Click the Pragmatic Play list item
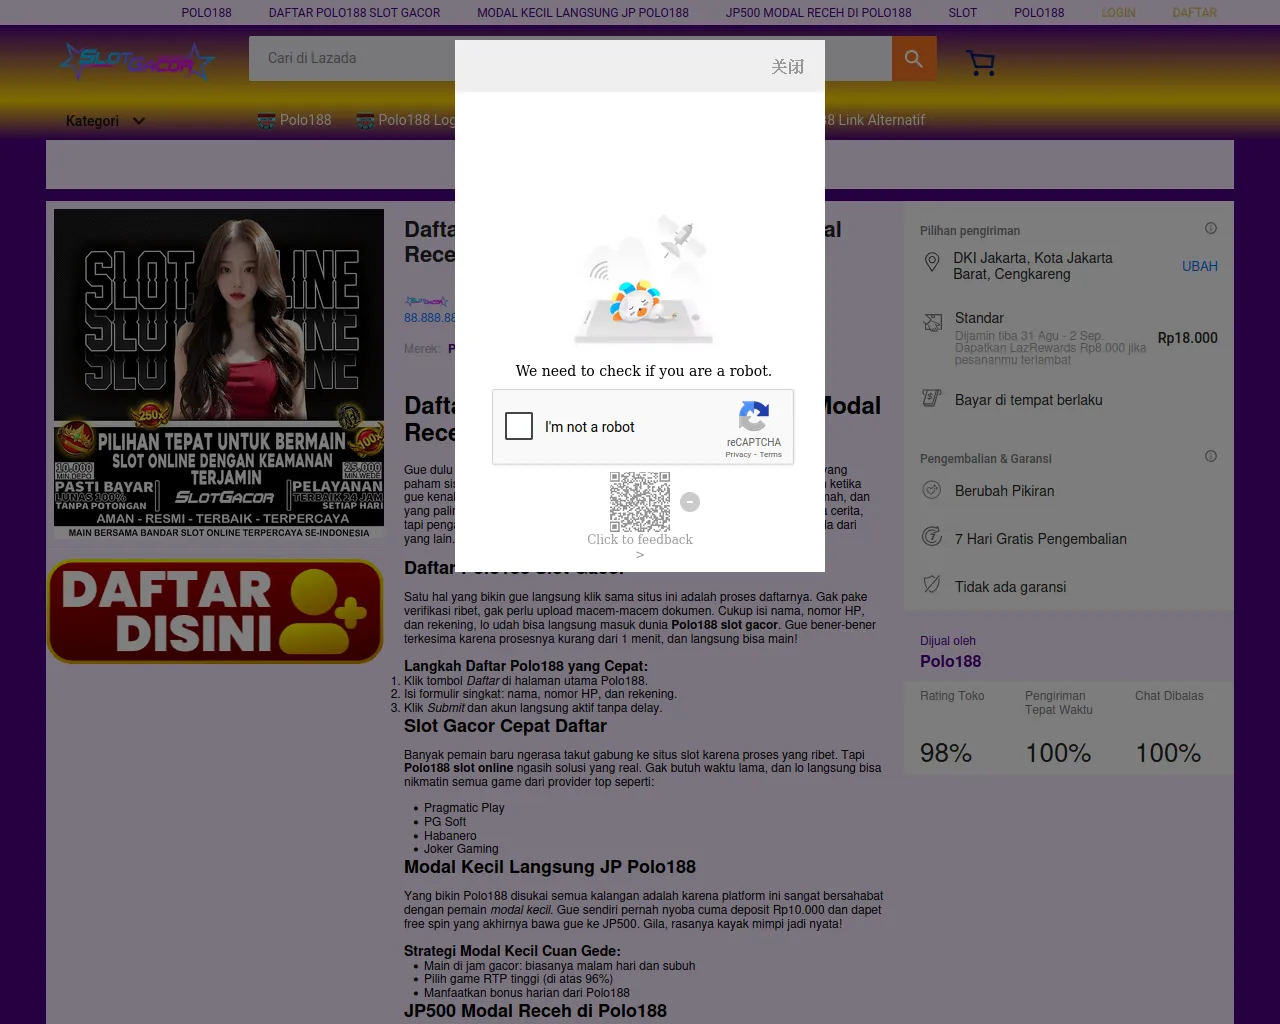 point(464,808)
